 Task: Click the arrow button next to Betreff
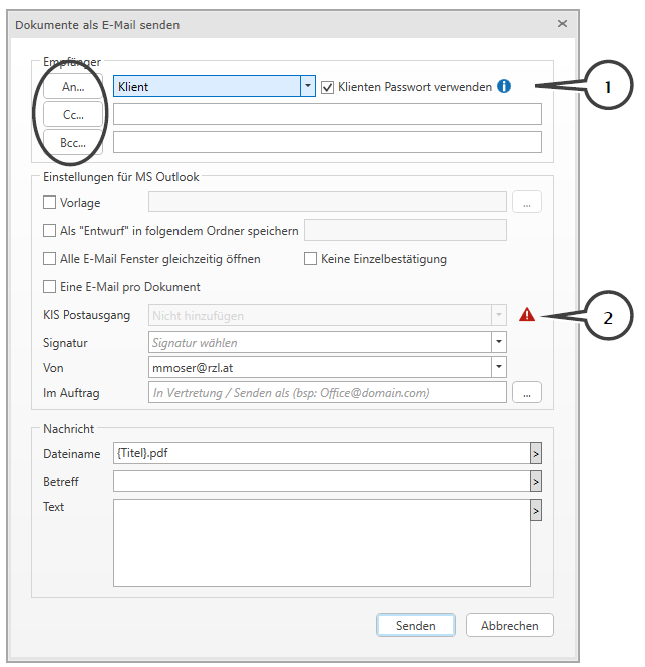pyautogui.click(x=536, y=482)
